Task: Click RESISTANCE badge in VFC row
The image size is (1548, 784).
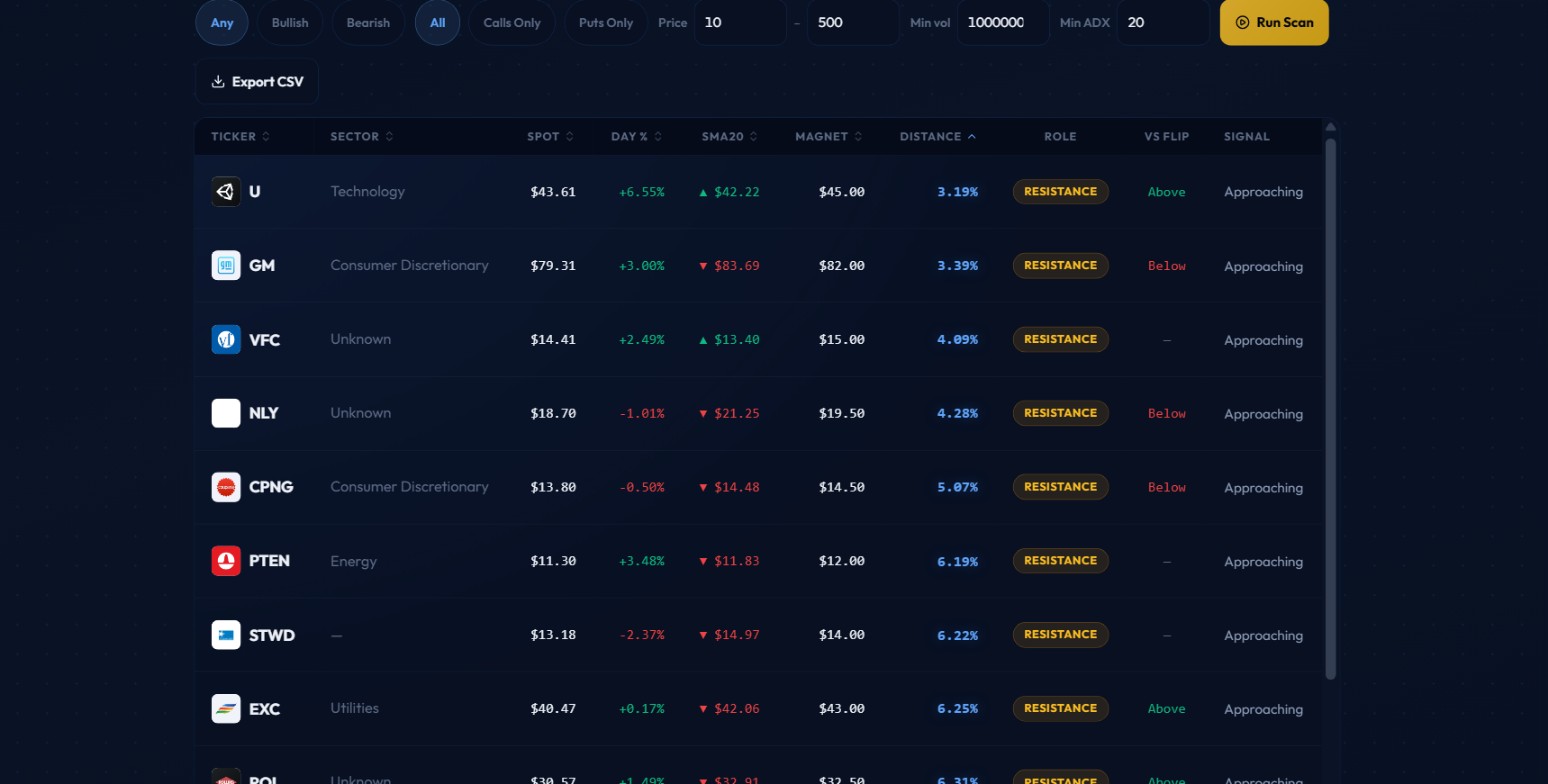Action: 1060,339
